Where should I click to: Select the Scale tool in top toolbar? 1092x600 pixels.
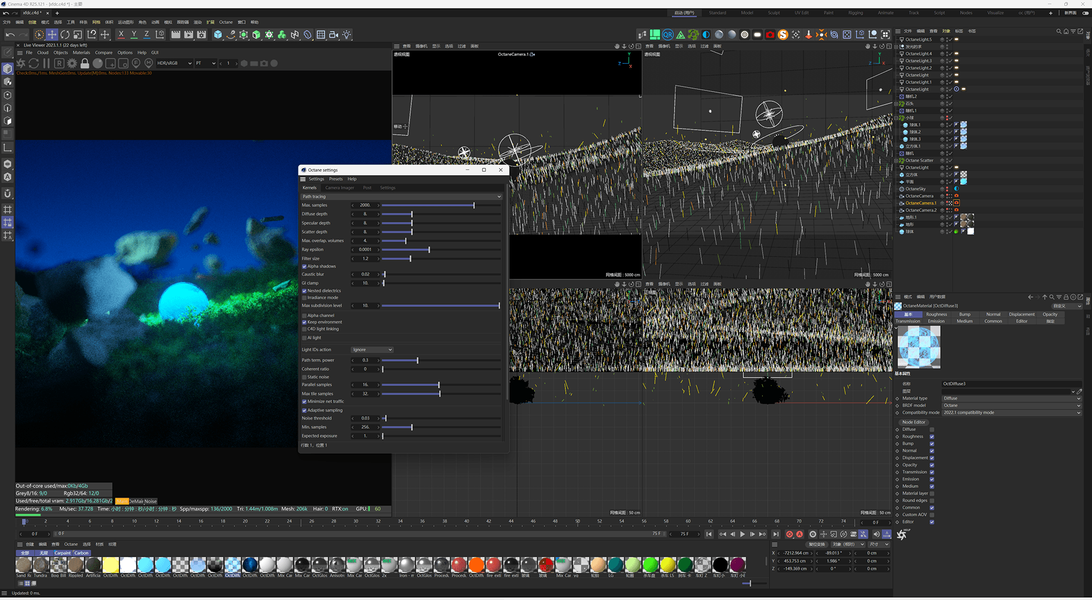(x=77, y=35)
